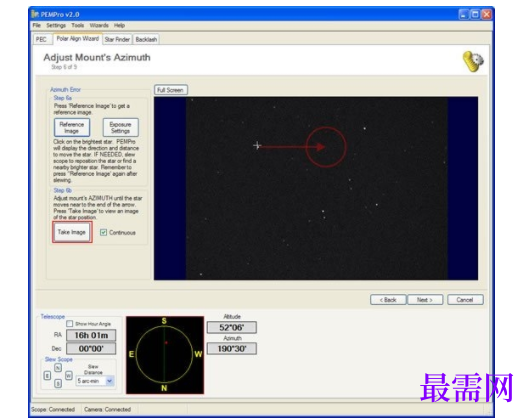Viewport: 532px width, 419px height.
Task: Click the PEMPro app icon in title bar
Action: (x=35, y=14)
